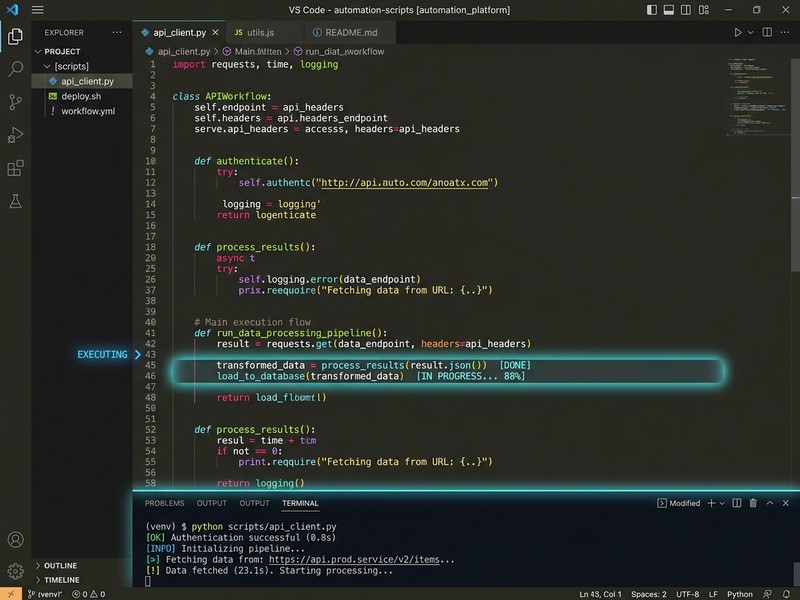Click the Python language indicator in status bar
800x600 pixels.
coord(740,593)
